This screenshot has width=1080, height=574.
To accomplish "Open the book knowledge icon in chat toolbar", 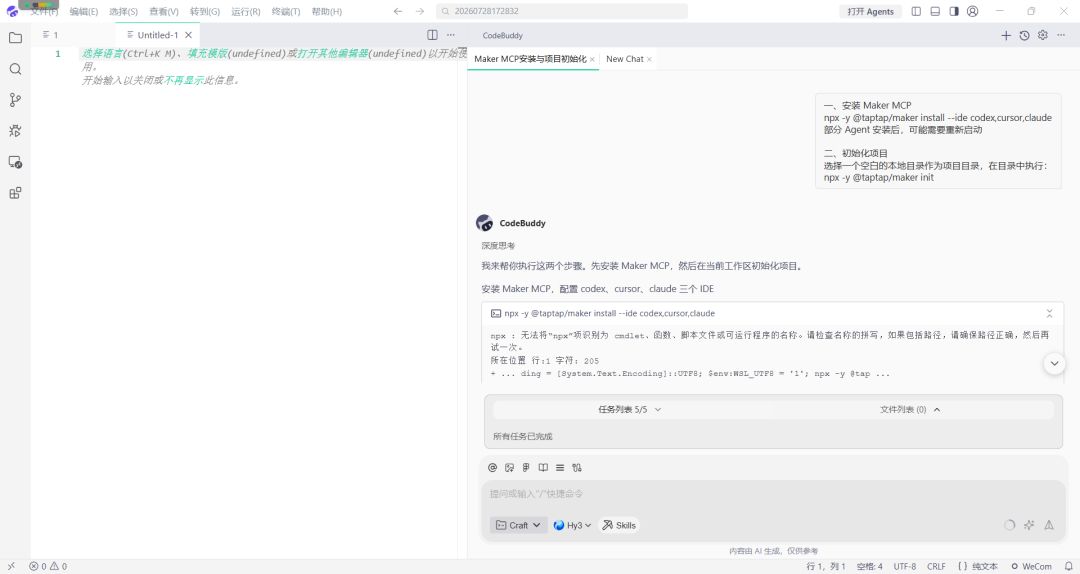I will [x=543, y=467].
